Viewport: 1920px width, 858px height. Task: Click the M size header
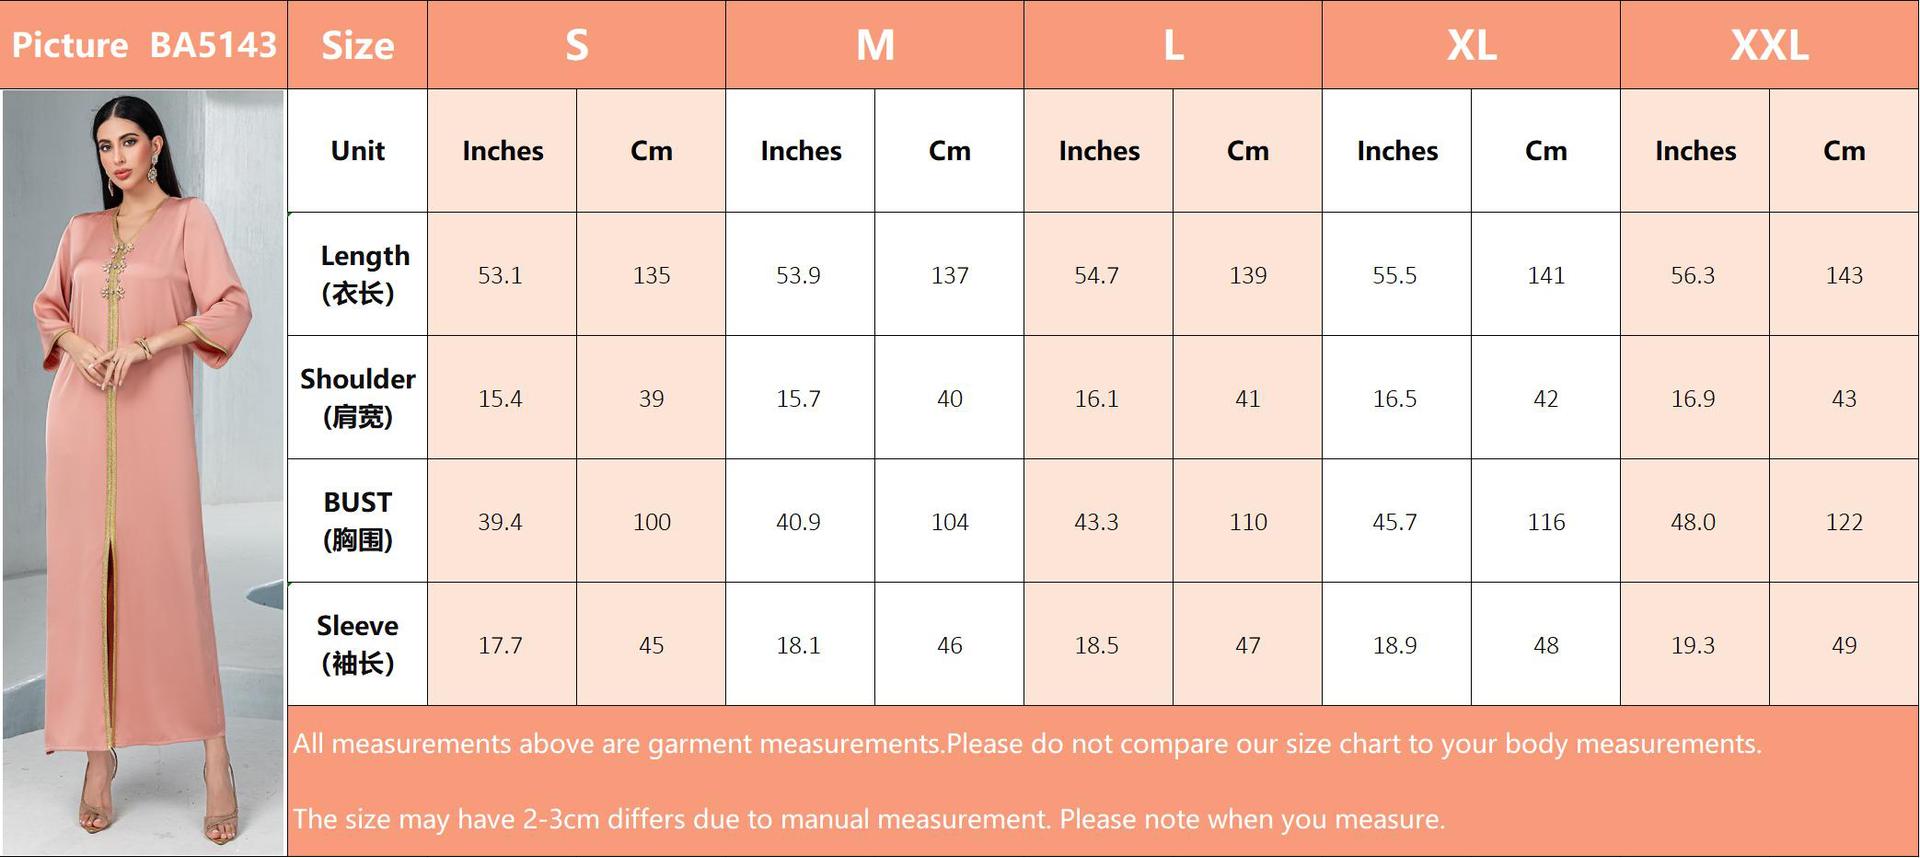pos(874,45)
